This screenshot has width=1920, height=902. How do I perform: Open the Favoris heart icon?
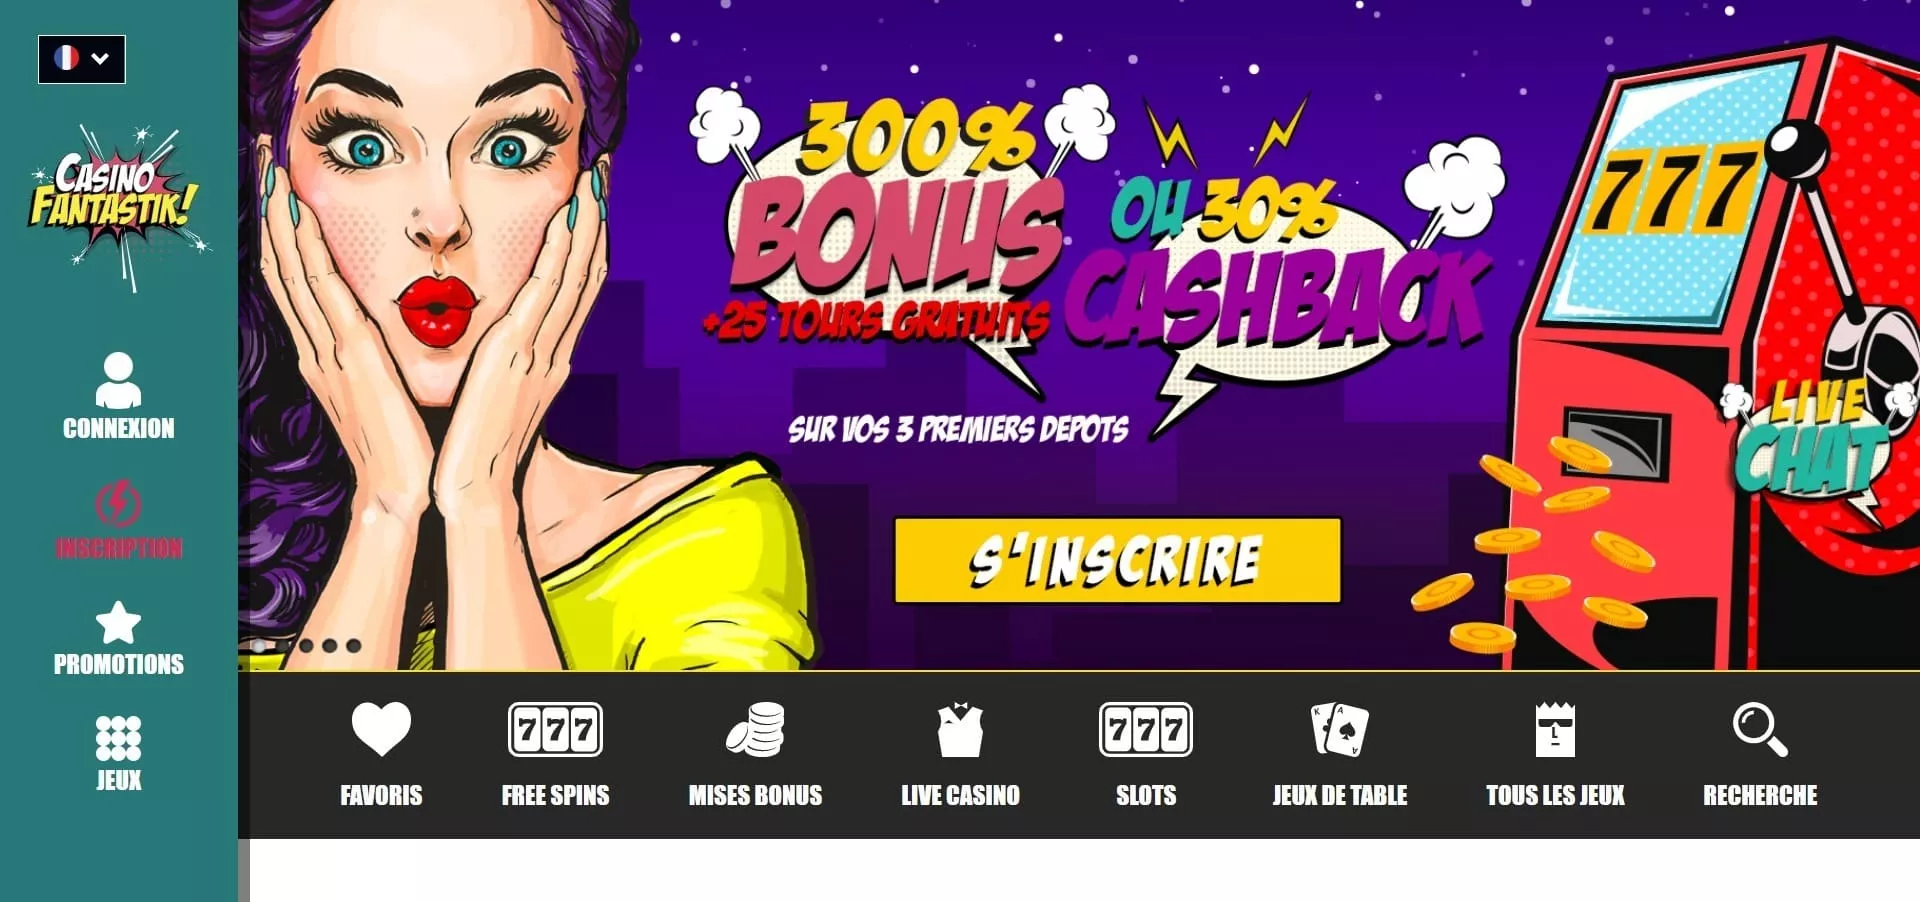point(381,730)
